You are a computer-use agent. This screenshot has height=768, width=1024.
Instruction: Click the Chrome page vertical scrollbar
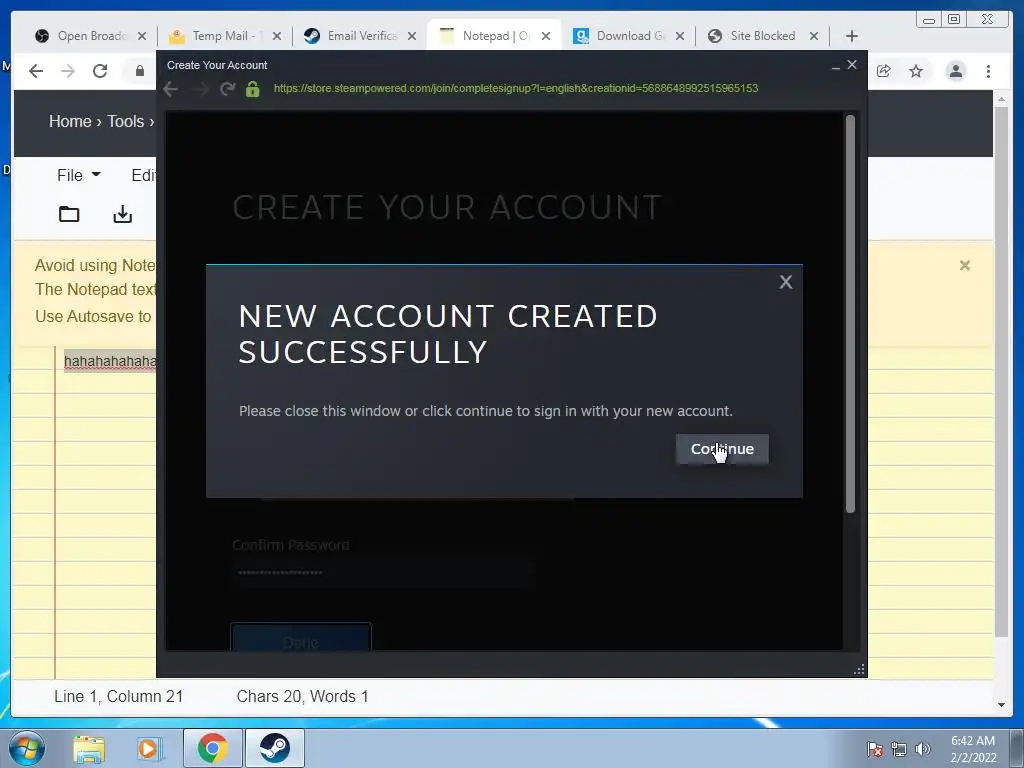tap(1001, 371)
